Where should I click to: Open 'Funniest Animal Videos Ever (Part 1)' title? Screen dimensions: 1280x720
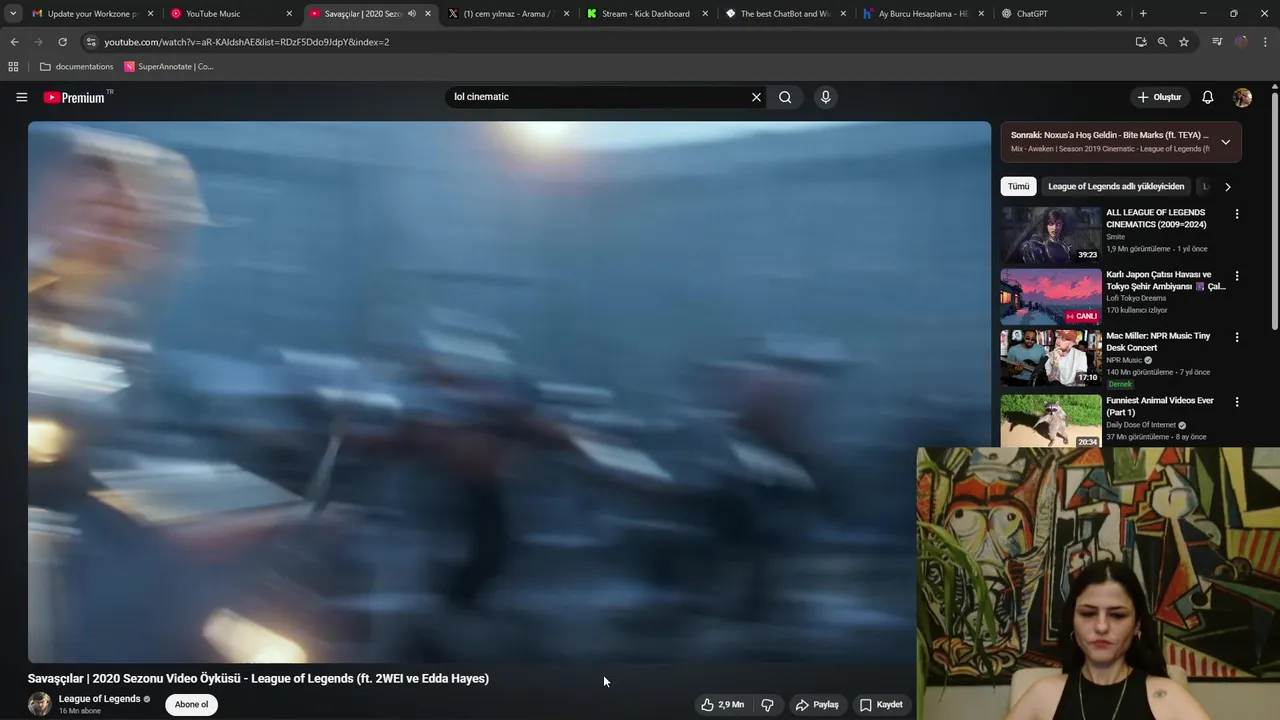point(1160,406)
